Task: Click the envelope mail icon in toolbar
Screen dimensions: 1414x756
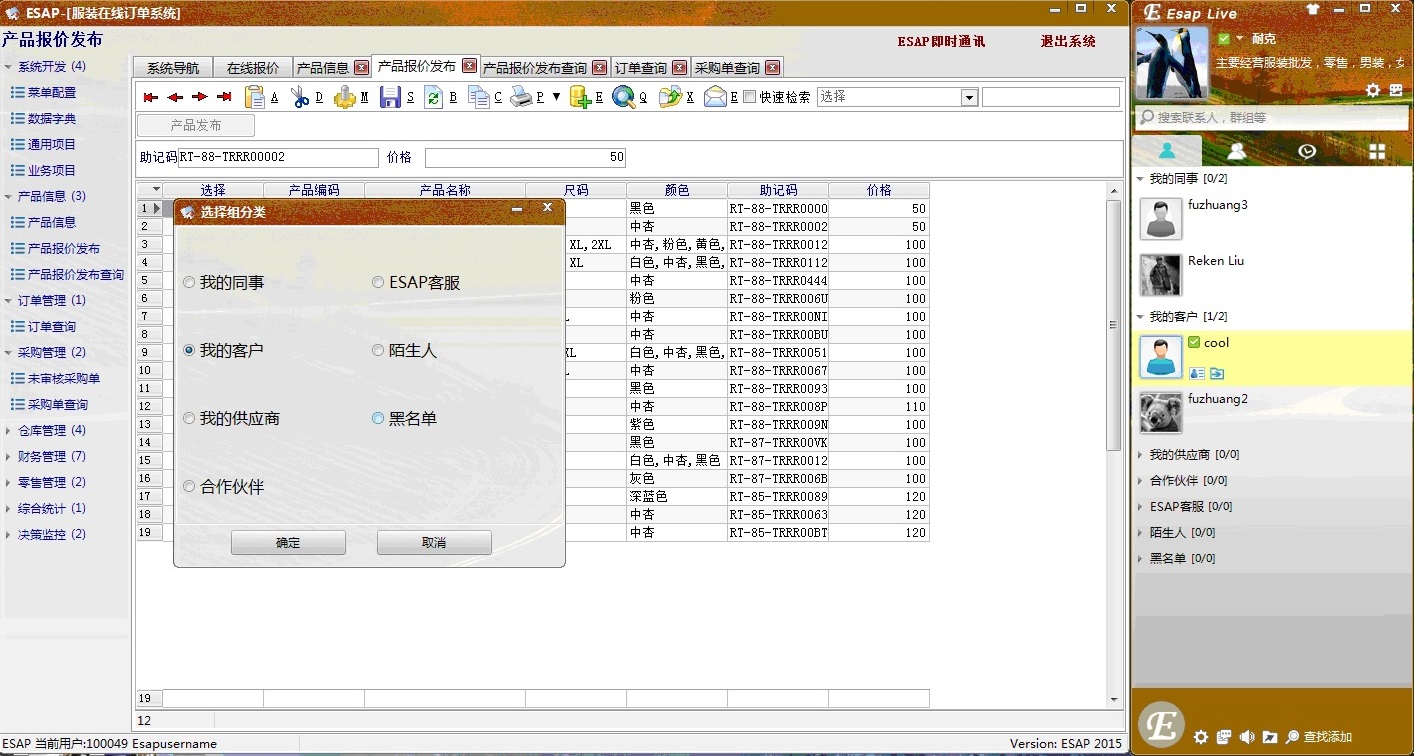Action: [x=715, y=97]
